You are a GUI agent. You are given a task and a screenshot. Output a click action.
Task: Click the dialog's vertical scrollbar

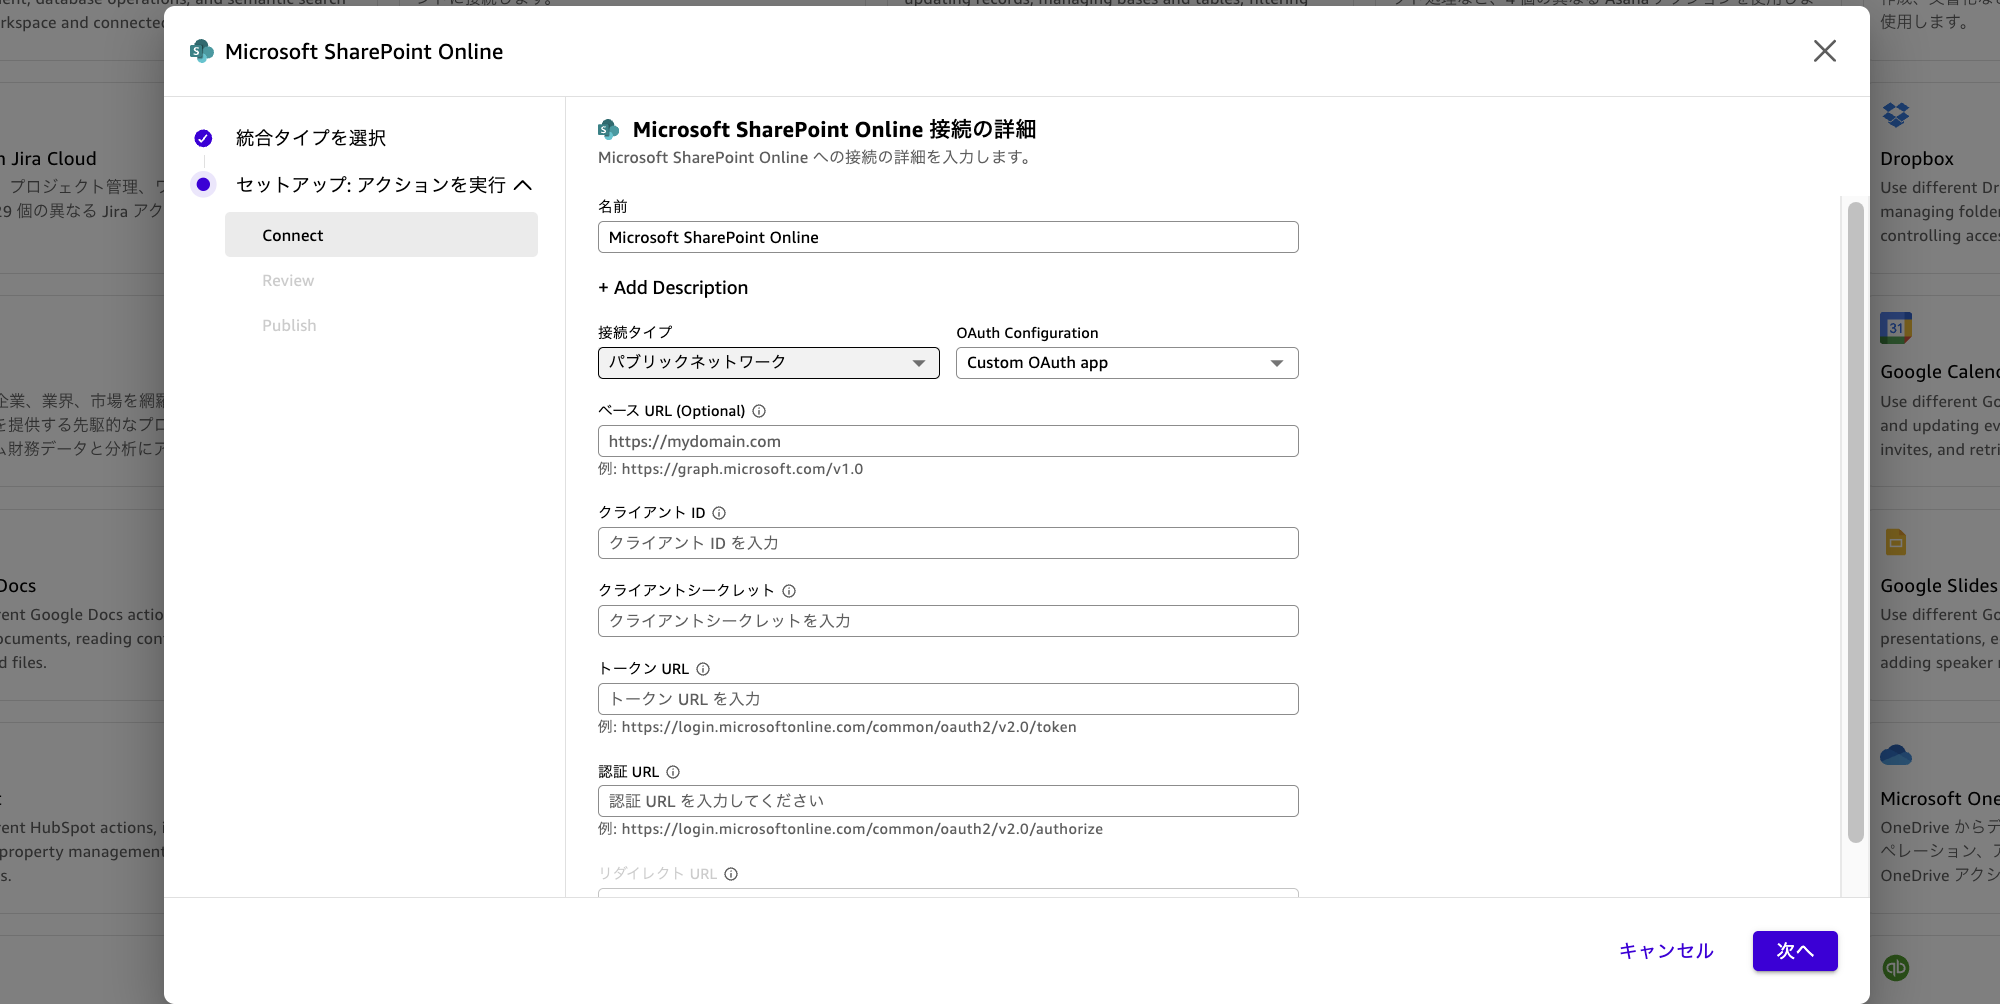(1855, 522)
